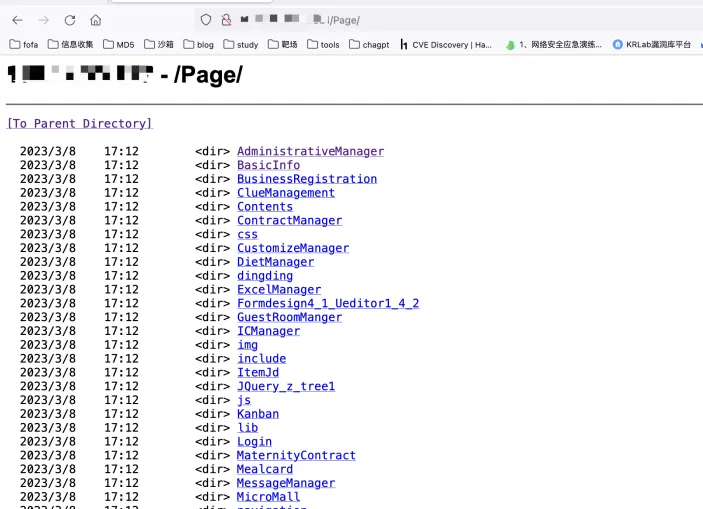Open the ItemJd directory link
The height and width of the screenshot is (509, 703).
point(258,373)
